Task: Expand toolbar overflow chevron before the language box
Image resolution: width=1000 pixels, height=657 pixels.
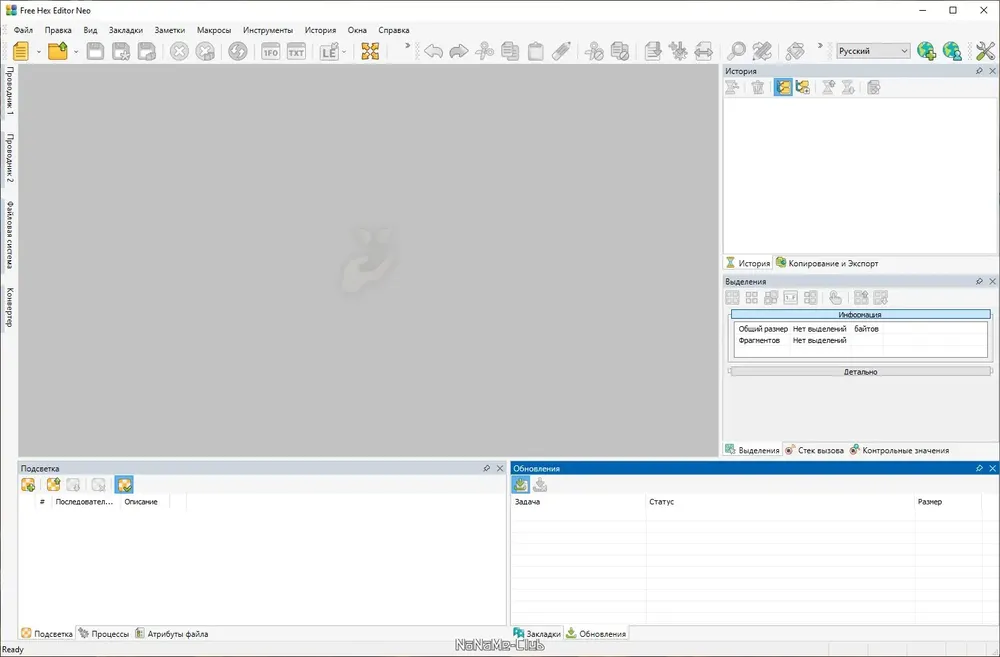Action: (x=820, y=46)
